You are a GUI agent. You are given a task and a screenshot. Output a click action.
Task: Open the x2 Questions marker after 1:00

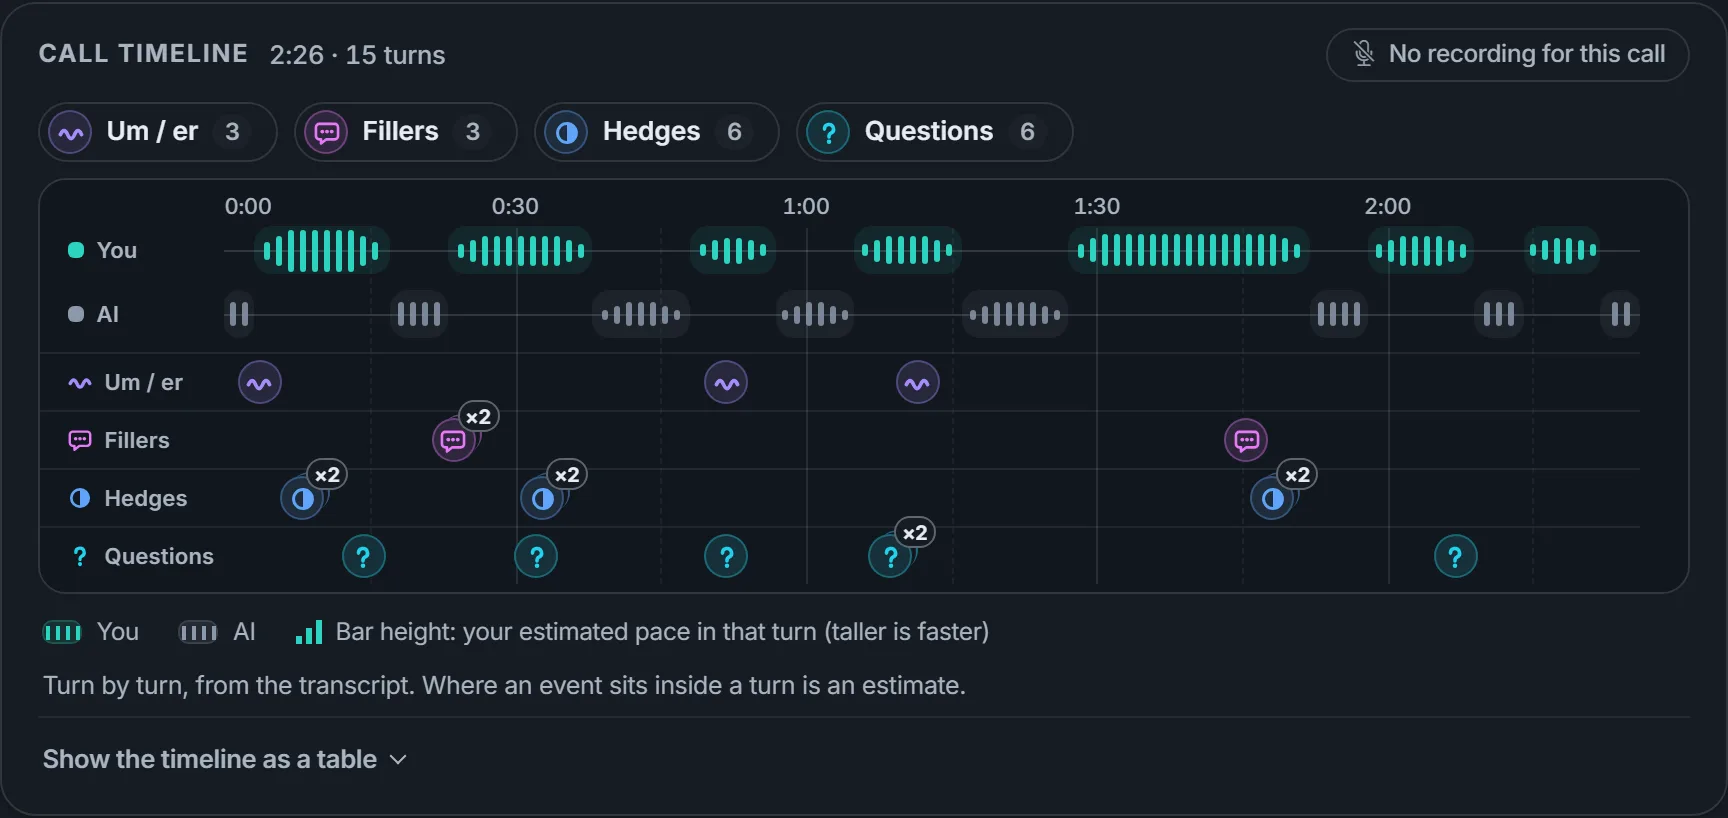click(890, 556)
